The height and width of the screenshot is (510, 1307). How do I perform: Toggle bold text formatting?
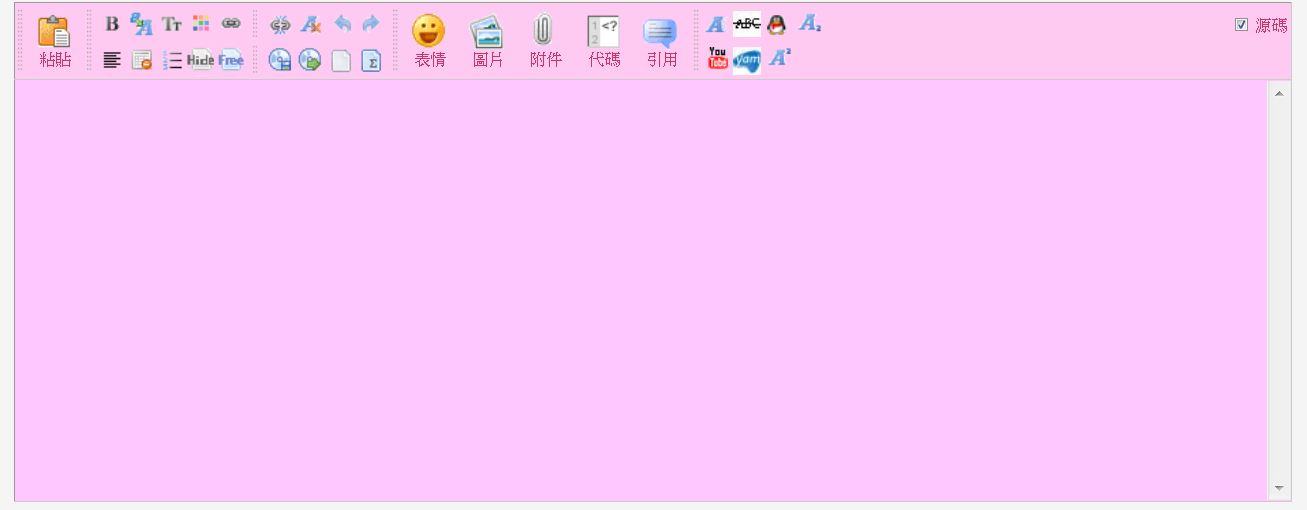click(x=112, y=23)
